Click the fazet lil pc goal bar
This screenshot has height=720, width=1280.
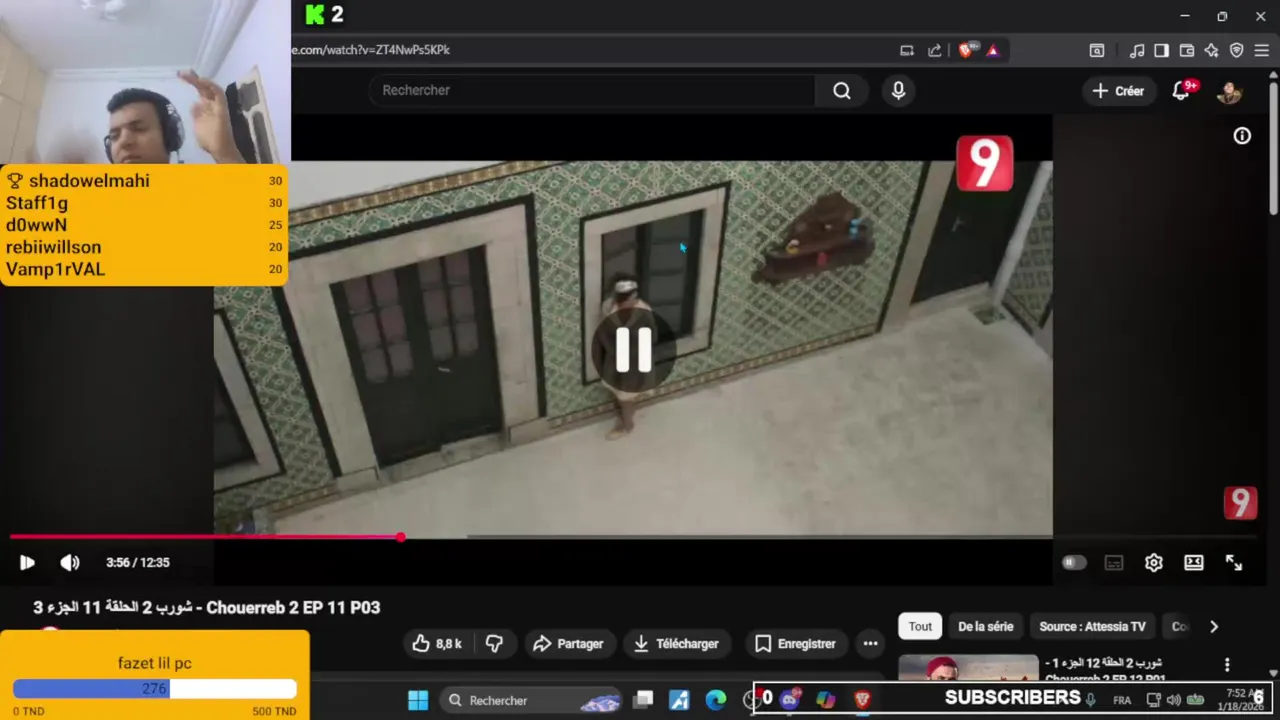(x=154, y=689)
